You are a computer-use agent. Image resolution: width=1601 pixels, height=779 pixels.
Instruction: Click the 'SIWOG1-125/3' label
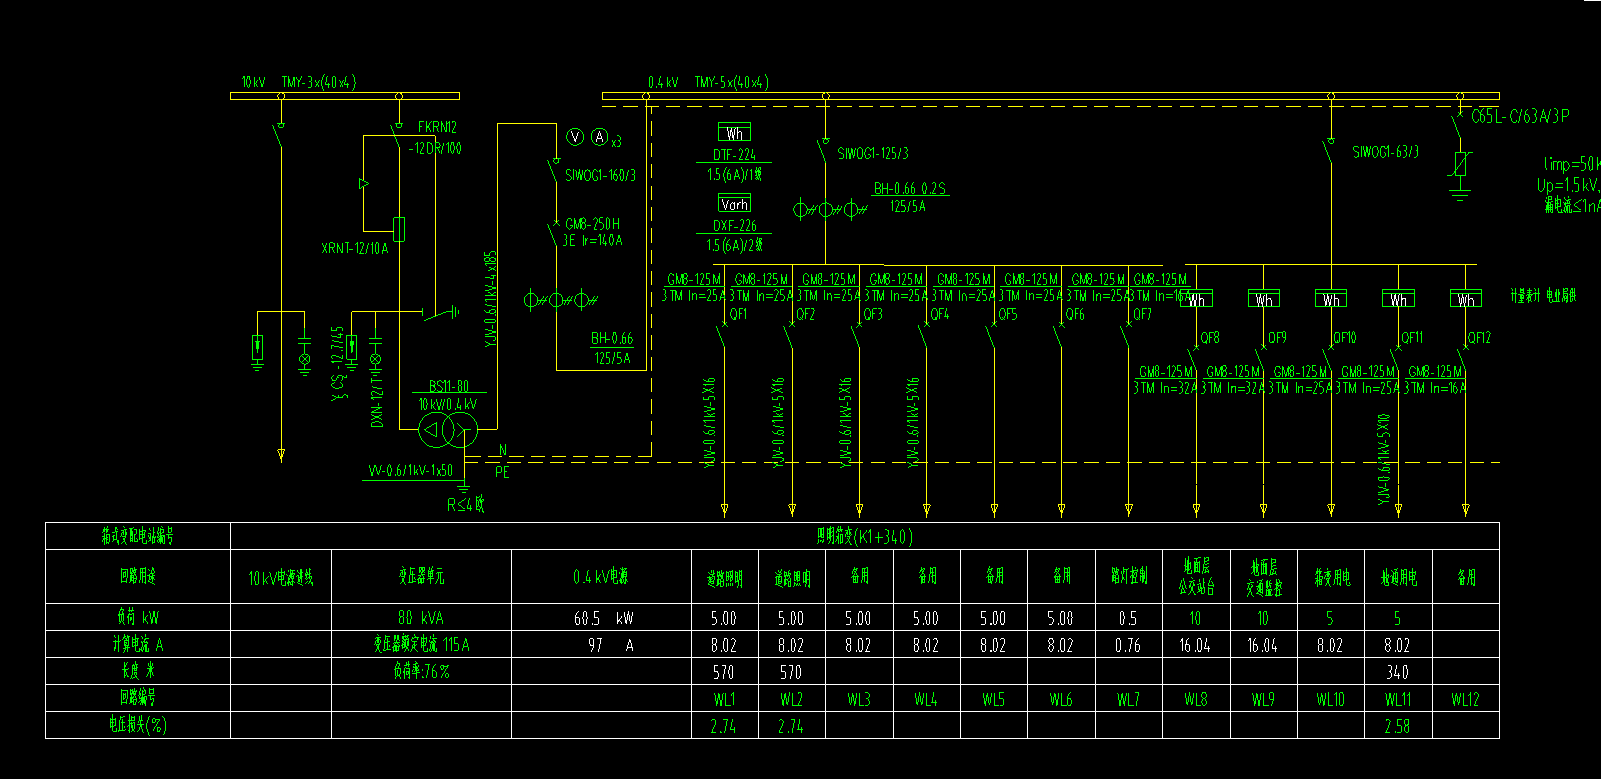pos(873,153)
